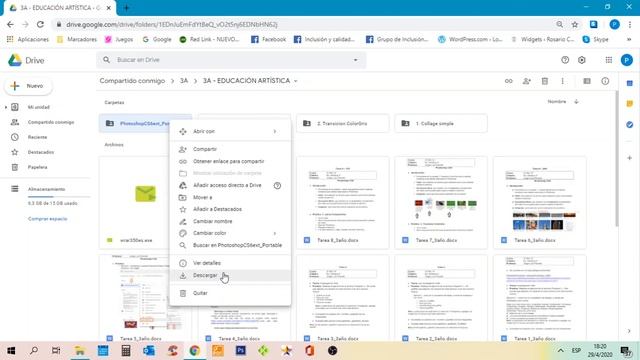640x360 pixels.
Task: Go to the 3A breadcrumb folder
Action: (184, 81)
